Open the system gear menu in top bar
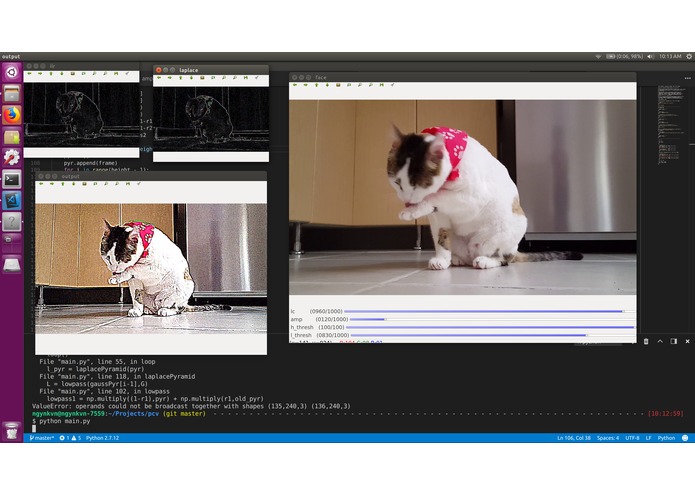This screenshot has height=494, width=695. [x=689, y=57]
